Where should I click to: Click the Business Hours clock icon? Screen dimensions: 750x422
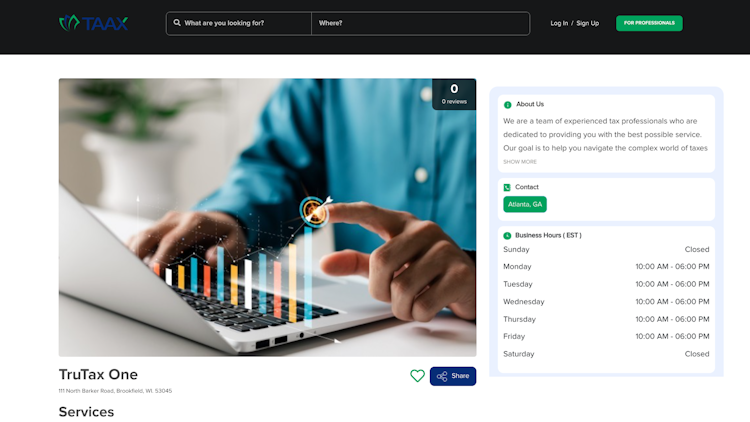507,235
